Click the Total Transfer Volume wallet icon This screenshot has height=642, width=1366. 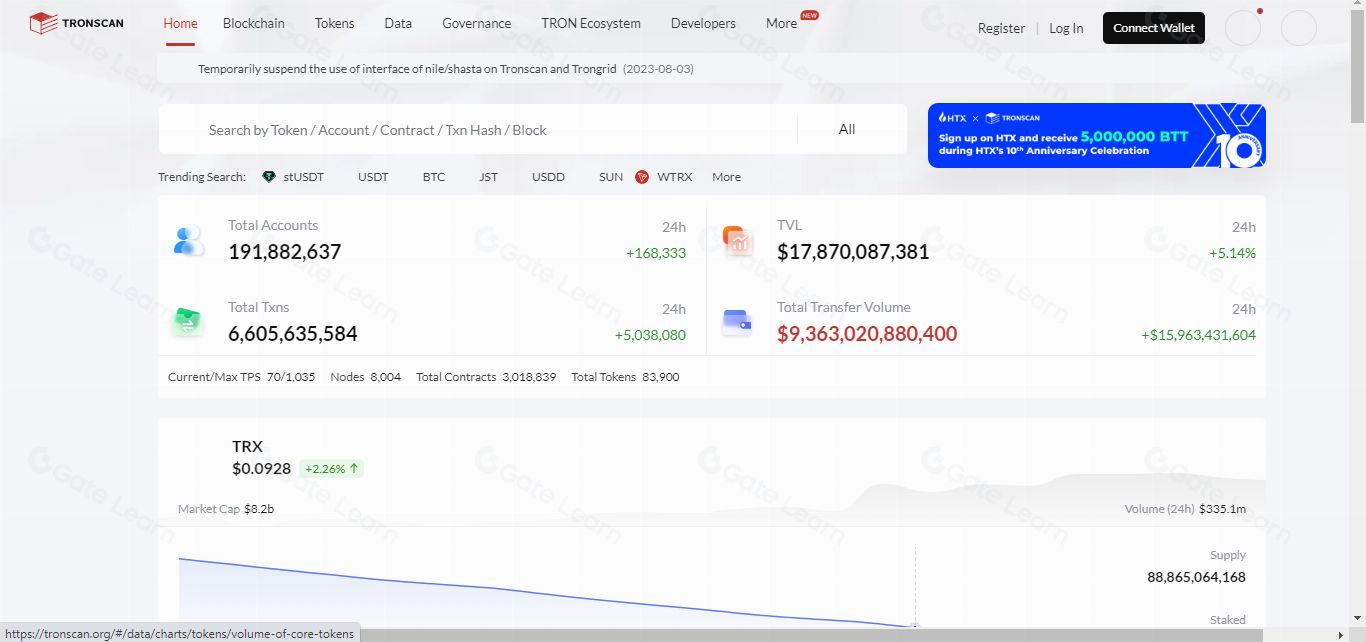(x=737, y=322)
